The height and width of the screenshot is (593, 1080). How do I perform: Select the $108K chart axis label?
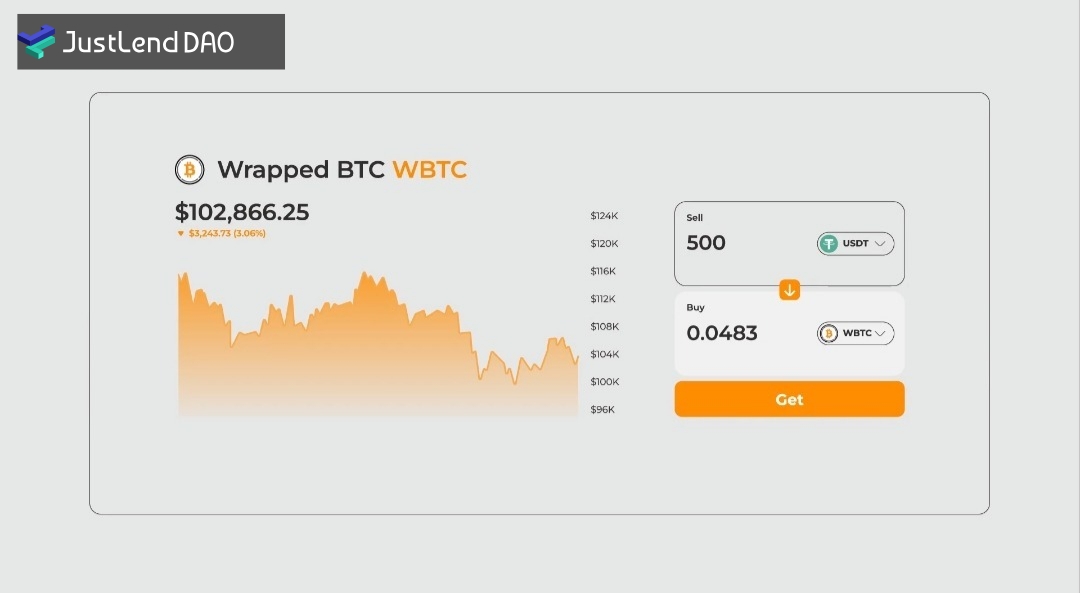pos(604,327)
